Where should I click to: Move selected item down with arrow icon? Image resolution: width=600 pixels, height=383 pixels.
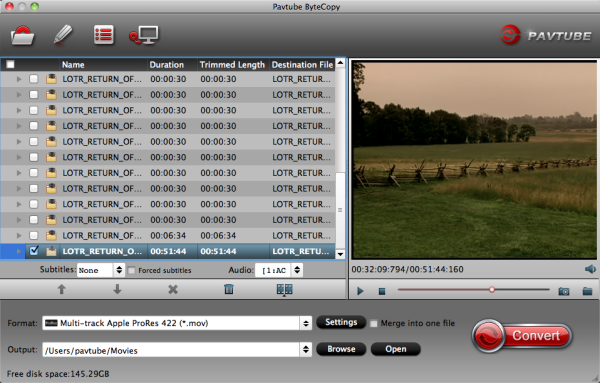[117, 289]
